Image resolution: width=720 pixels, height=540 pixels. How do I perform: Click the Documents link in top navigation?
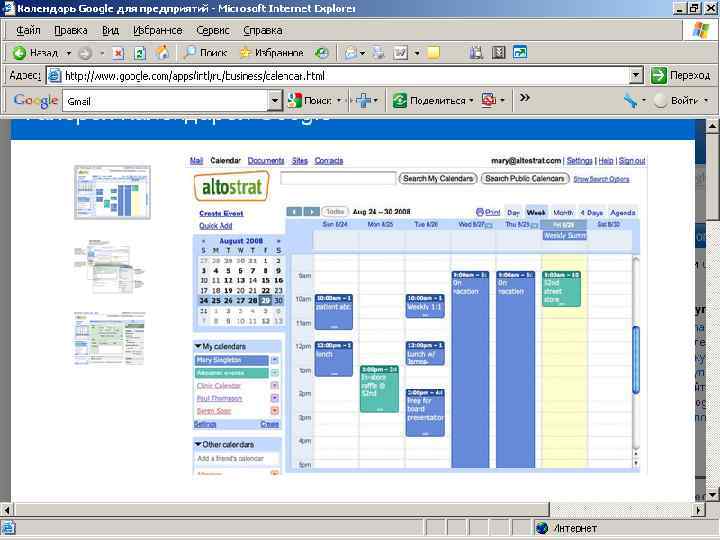click(266, 160)
